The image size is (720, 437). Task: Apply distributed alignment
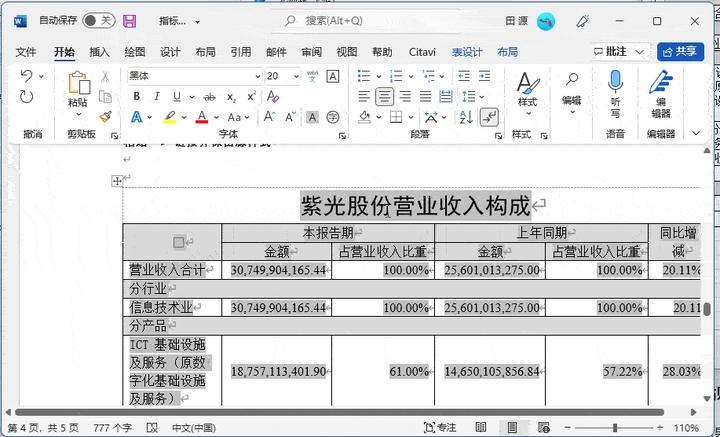[446, 96]
